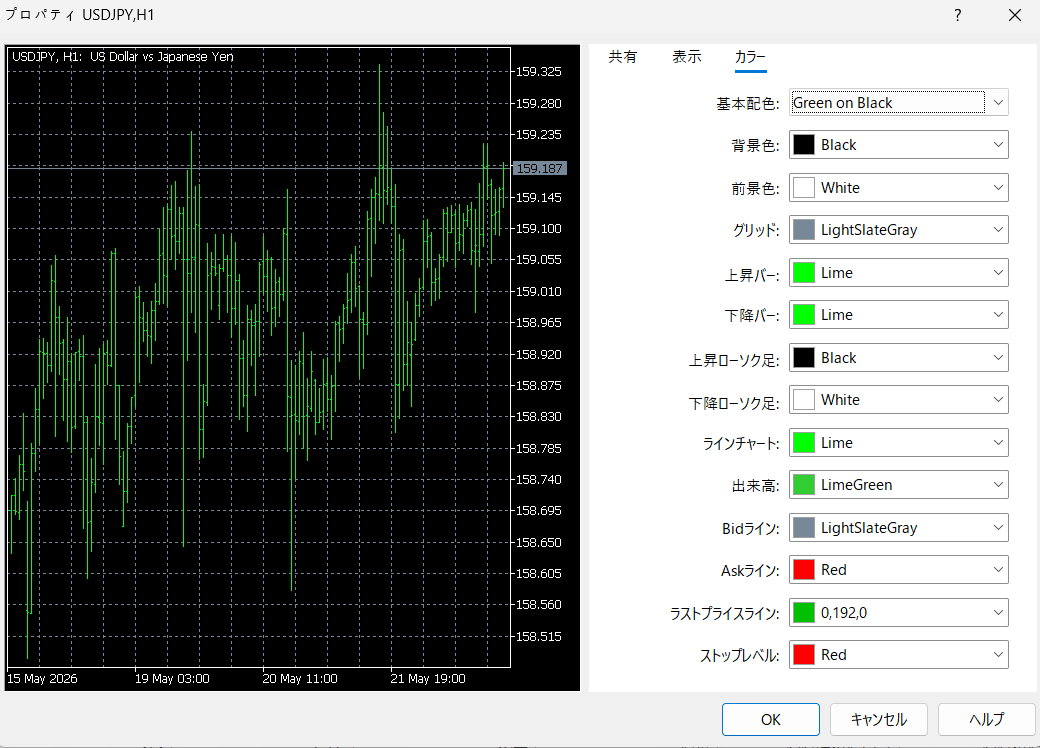Click the 159.010 price axis label
This screenshot has width=1040, height=748.
point(539,292)
